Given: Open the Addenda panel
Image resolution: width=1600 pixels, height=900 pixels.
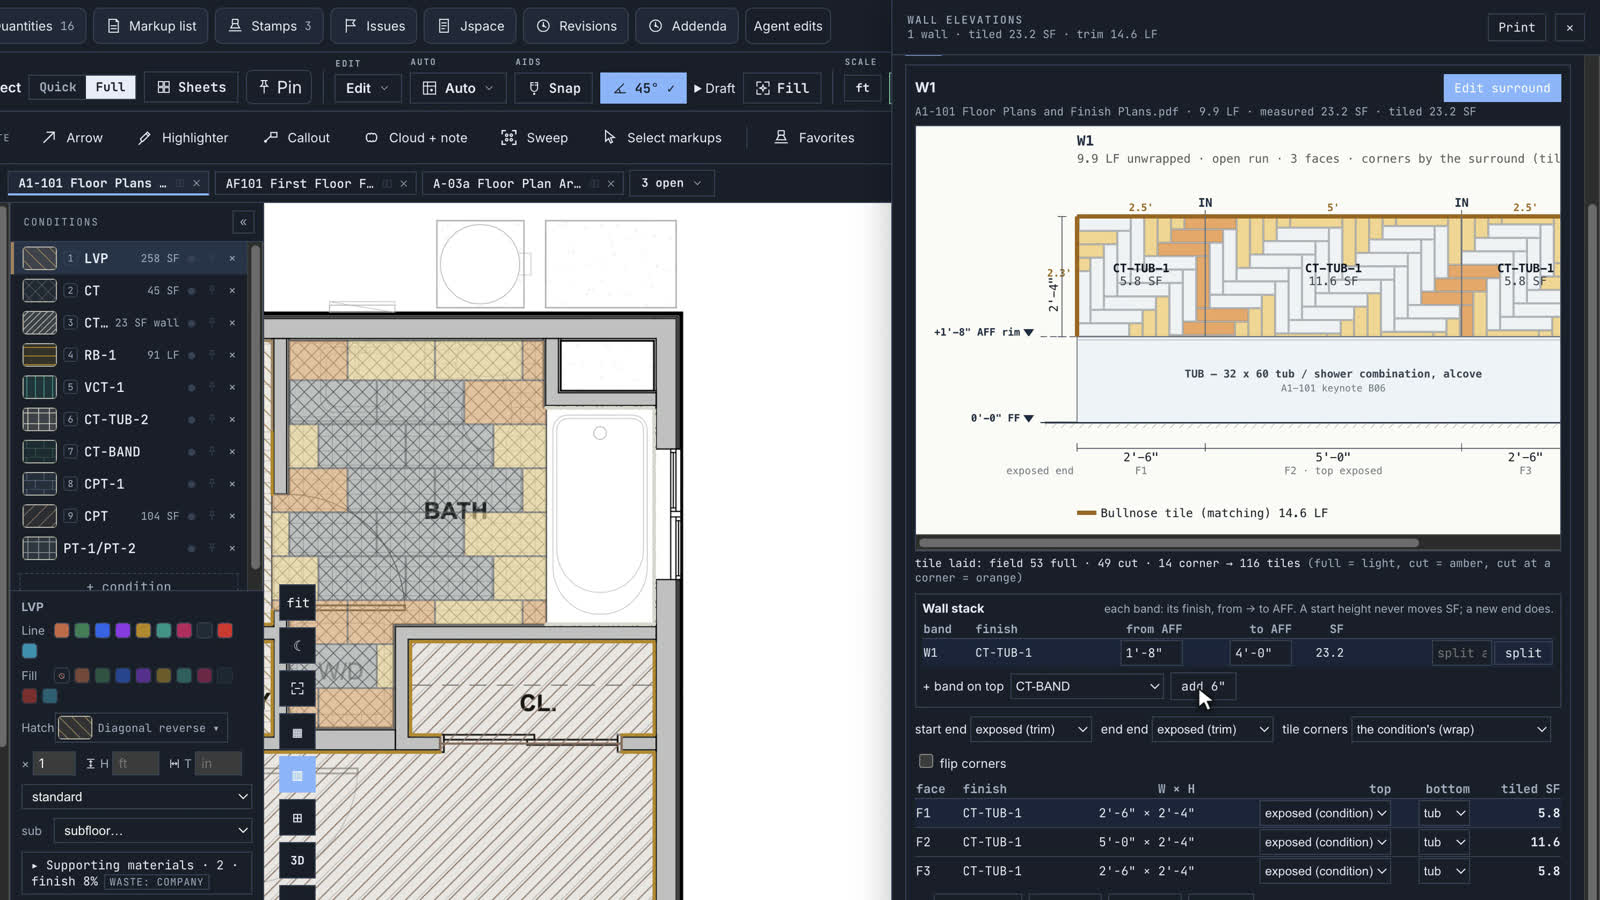Looking at the screenshot, I should tap(687, 26).
